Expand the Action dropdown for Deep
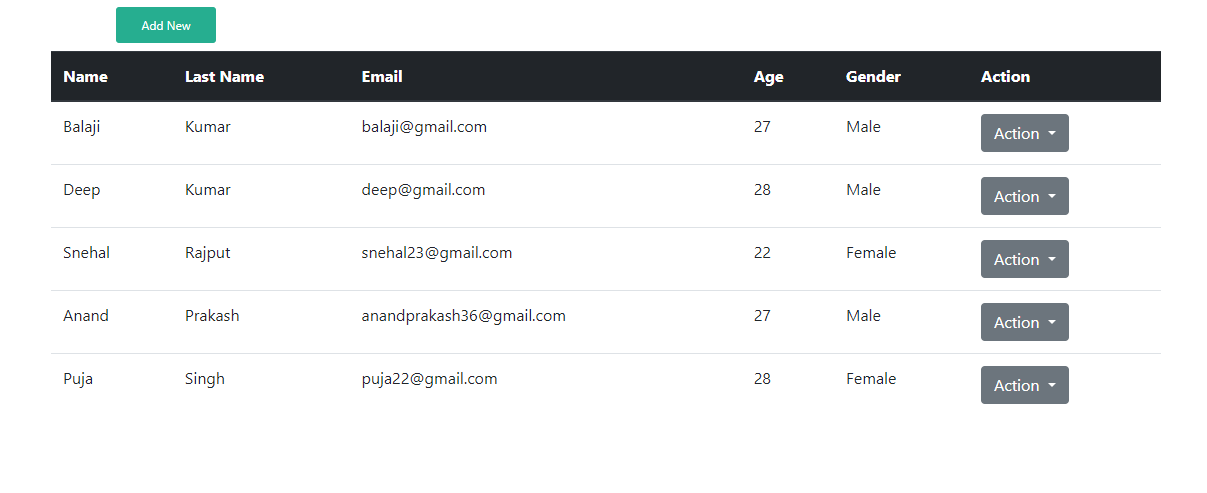This screenshot has height=493, width=1207. [1025, 196]
